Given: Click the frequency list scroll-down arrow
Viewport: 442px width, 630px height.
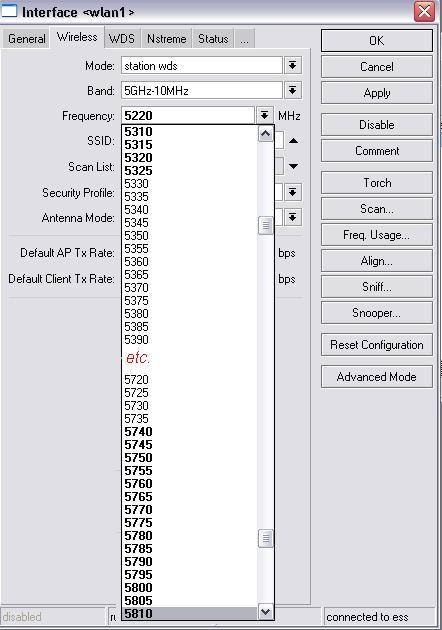Looking at the screenshot, I should 265,612.
